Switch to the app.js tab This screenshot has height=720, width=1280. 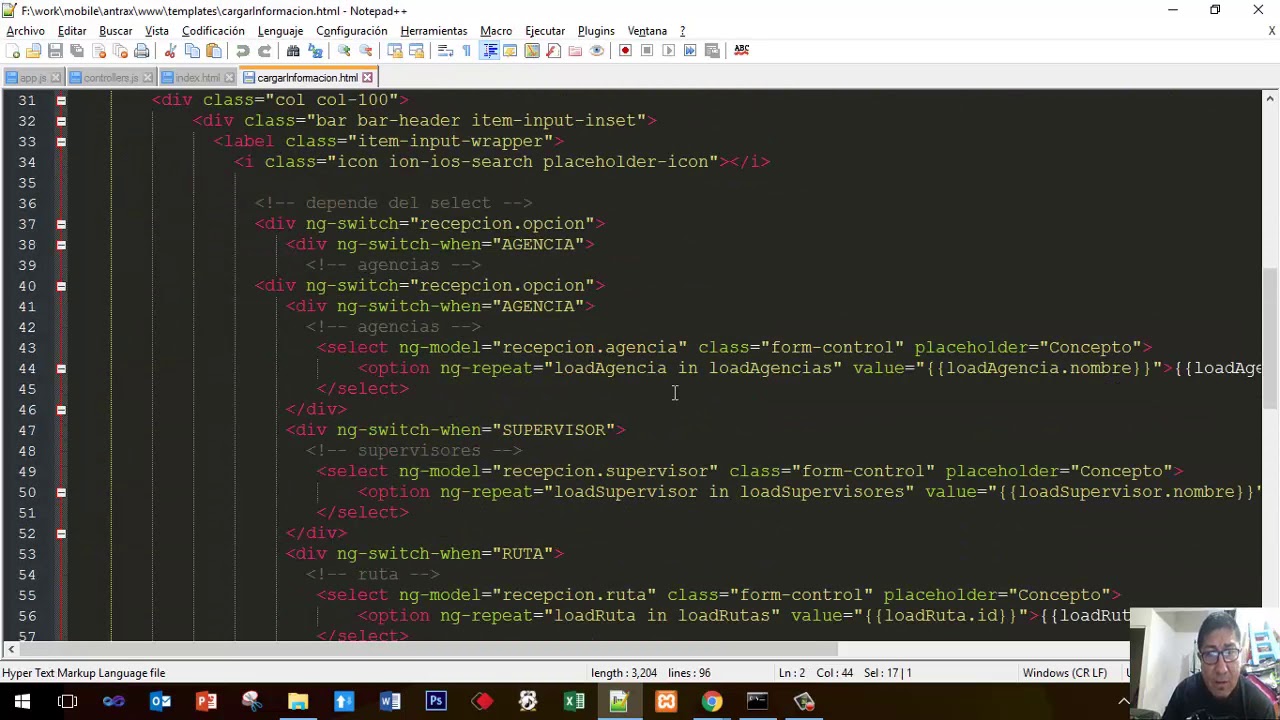pos(32,78)
